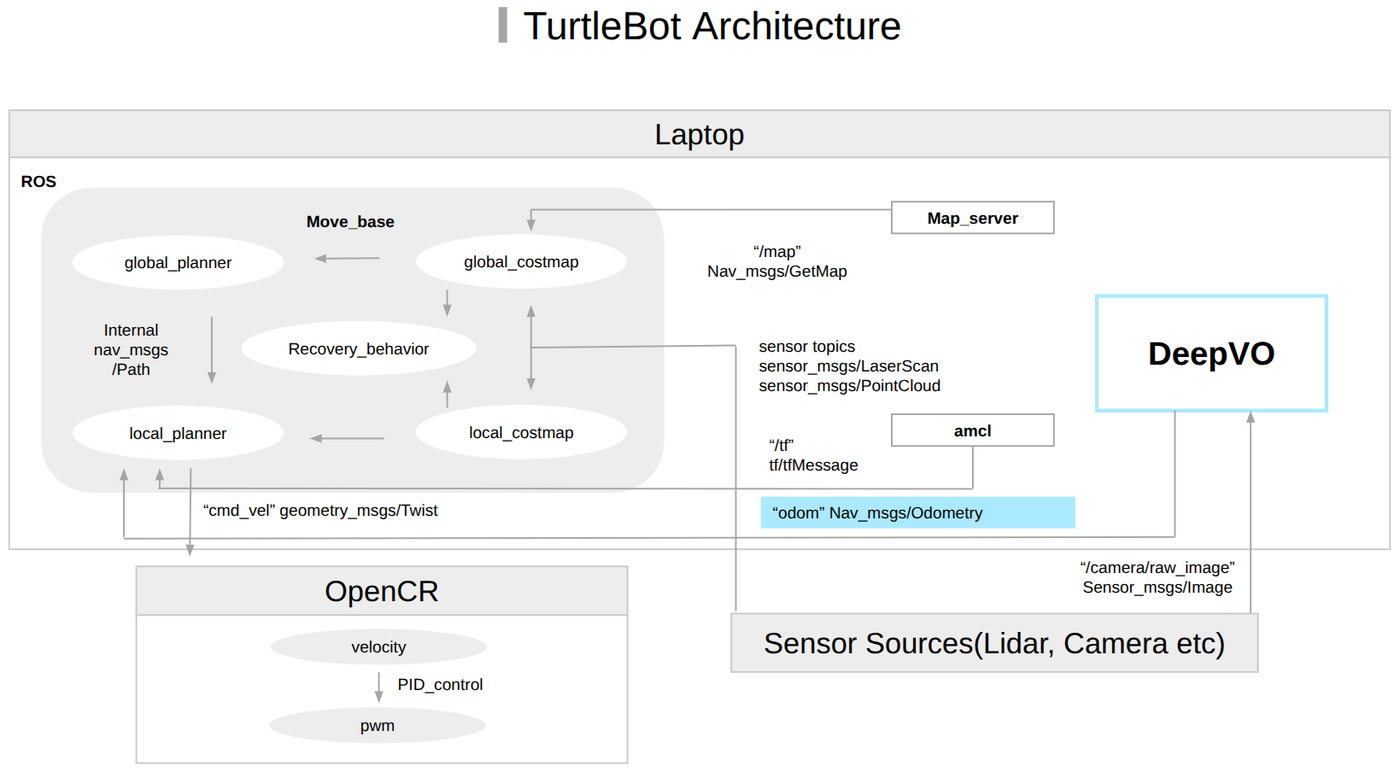Click the amcl box

click(x=972, y=430)
